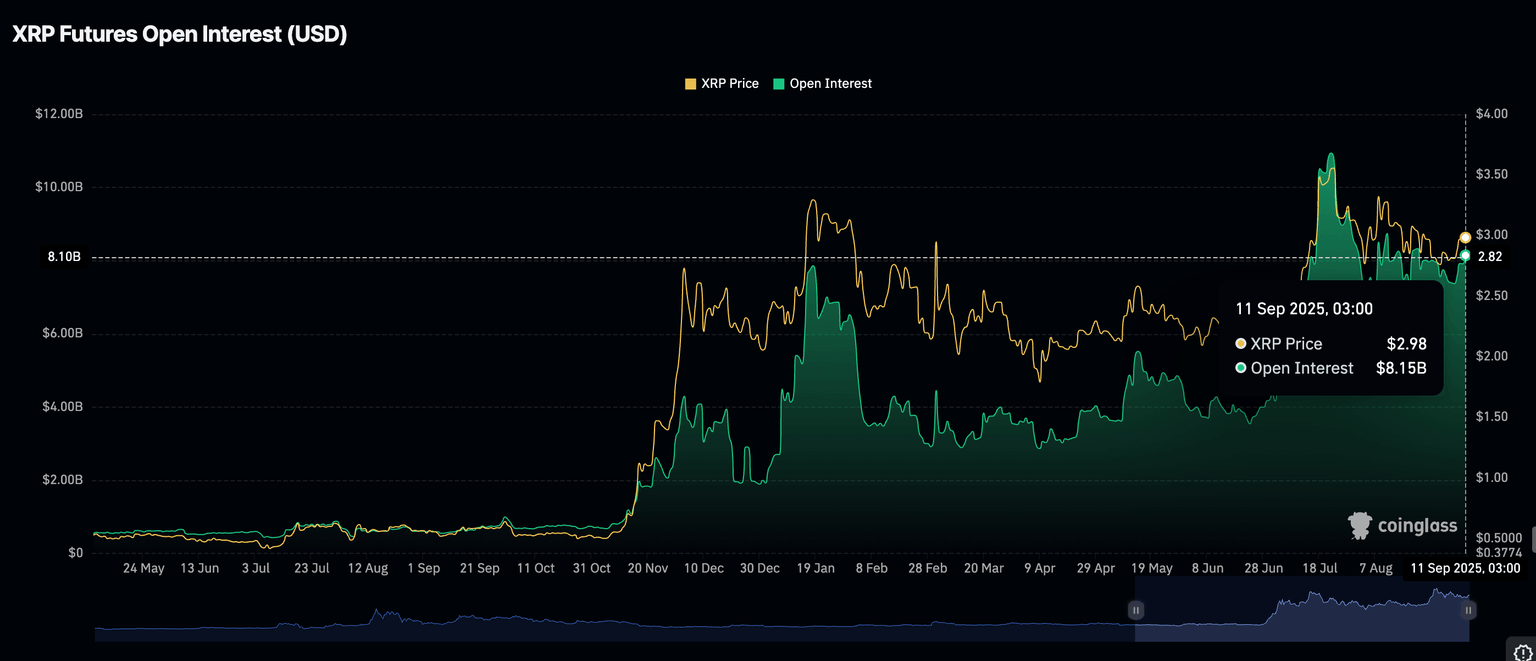Click the 20 Nov label on time axis

648,568
